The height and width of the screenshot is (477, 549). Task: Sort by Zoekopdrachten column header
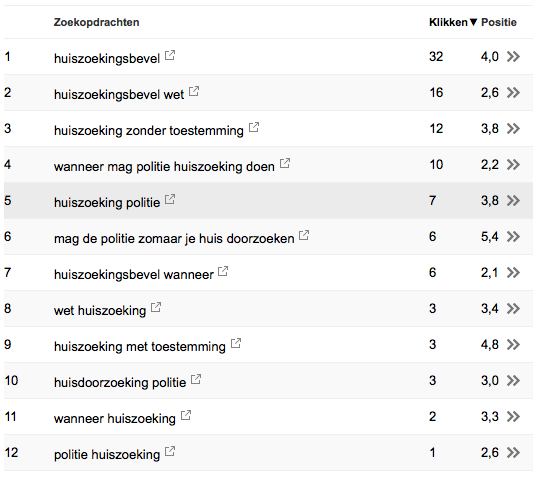pos(96,22)
